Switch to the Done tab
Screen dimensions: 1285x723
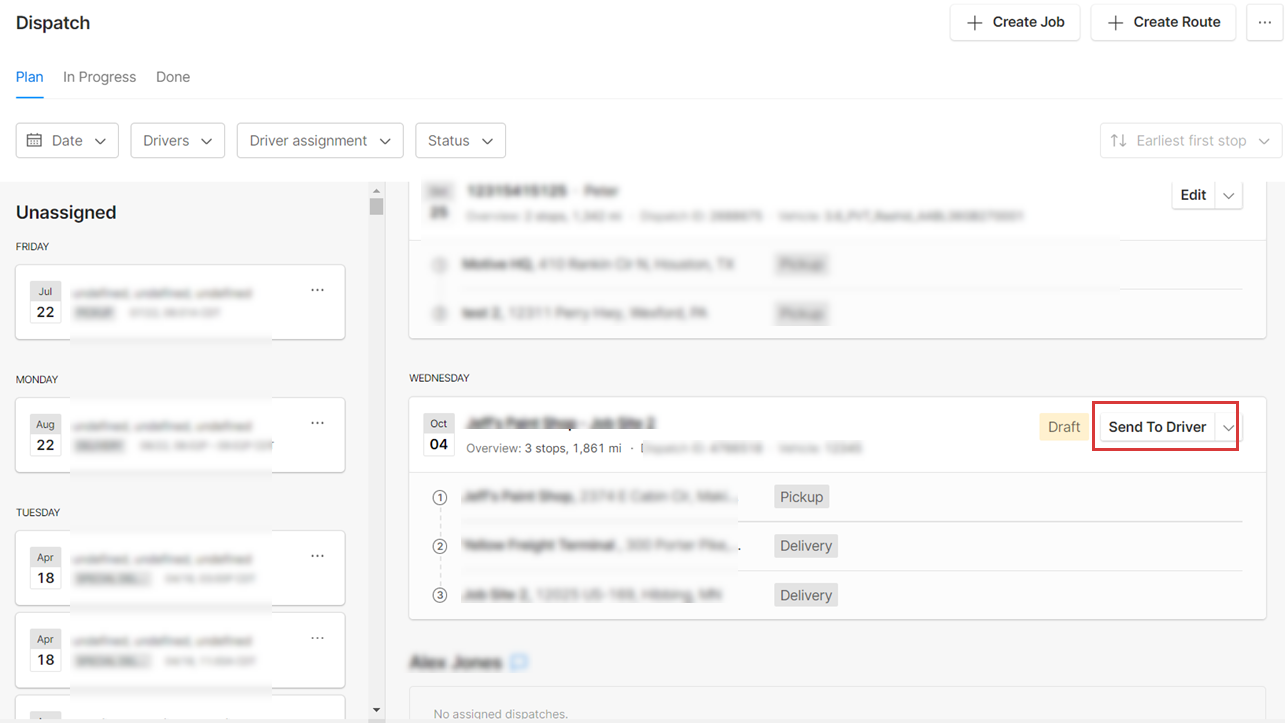coord(172,77)
